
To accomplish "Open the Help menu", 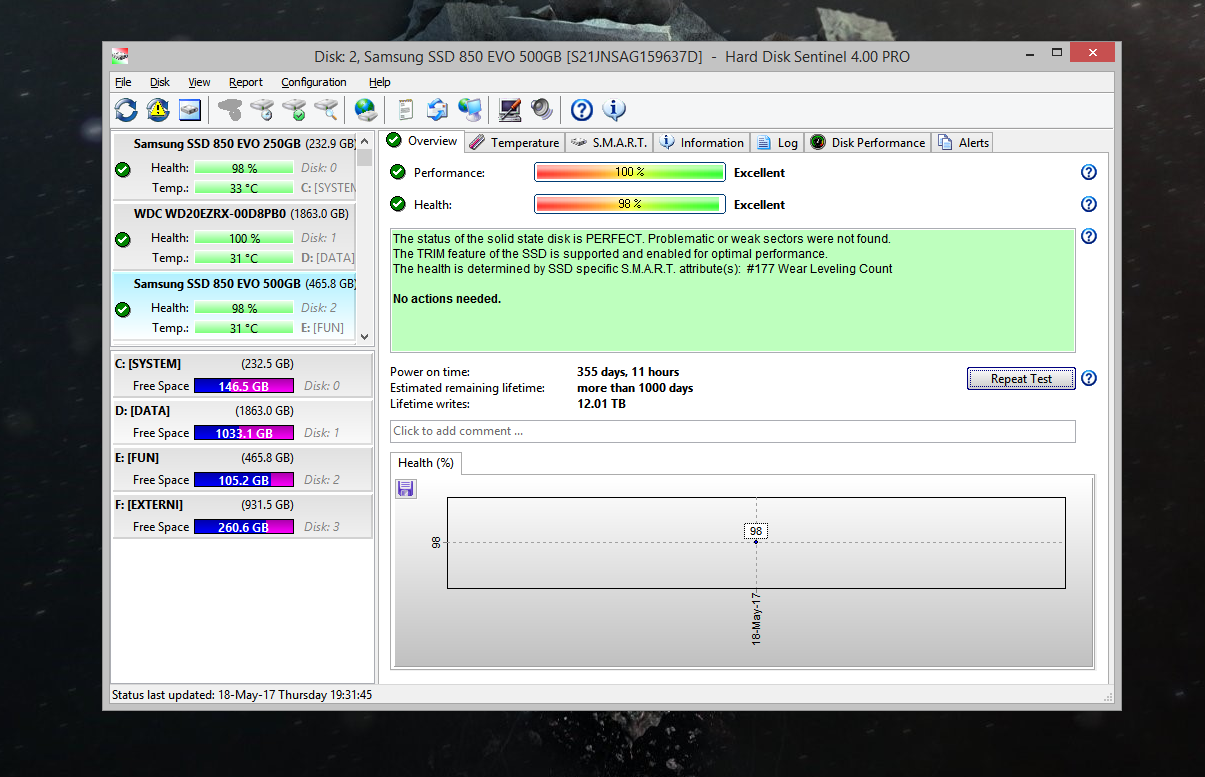I will 379,82.
